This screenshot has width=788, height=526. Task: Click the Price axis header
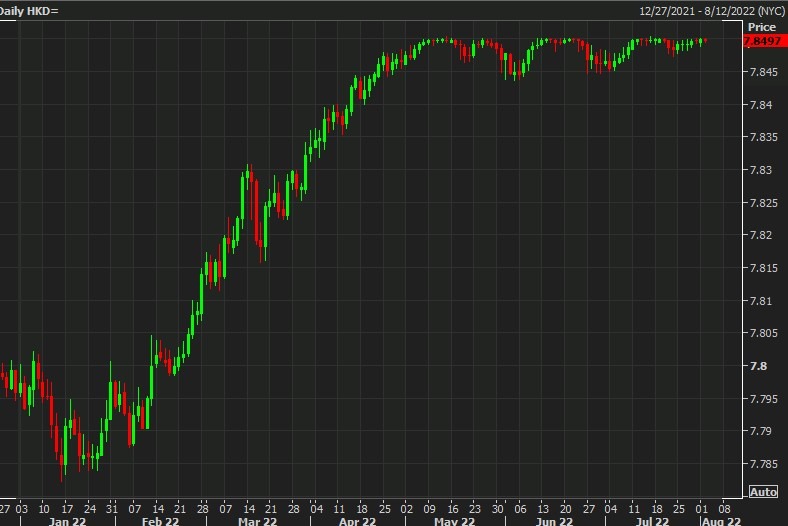click(x=762, y=27)
